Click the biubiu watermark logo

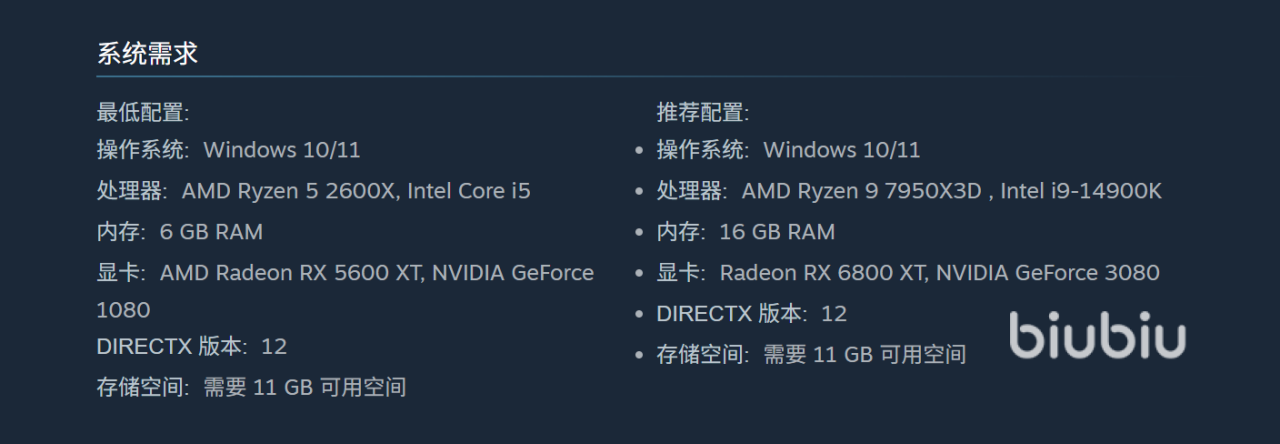[1097, 335]
